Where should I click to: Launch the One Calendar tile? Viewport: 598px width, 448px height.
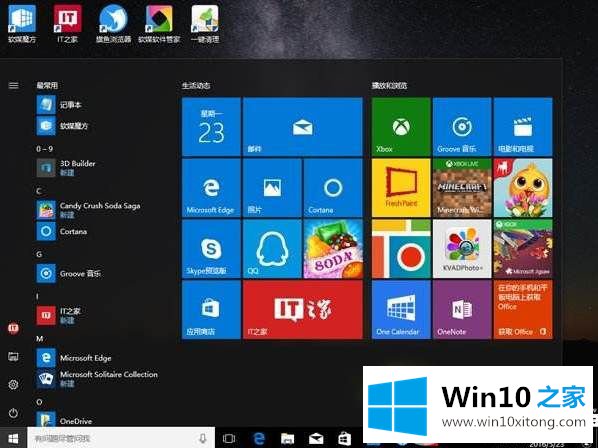point(401,310)
